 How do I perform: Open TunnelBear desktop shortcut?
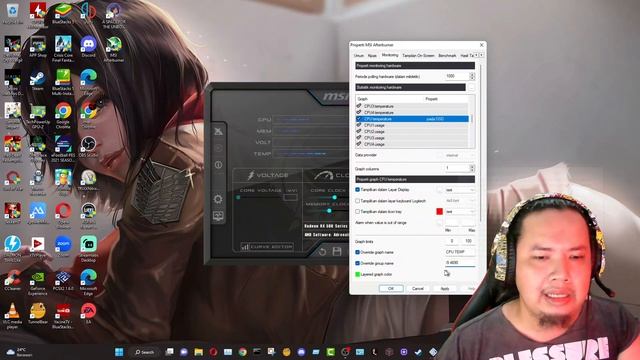(38, 313)
